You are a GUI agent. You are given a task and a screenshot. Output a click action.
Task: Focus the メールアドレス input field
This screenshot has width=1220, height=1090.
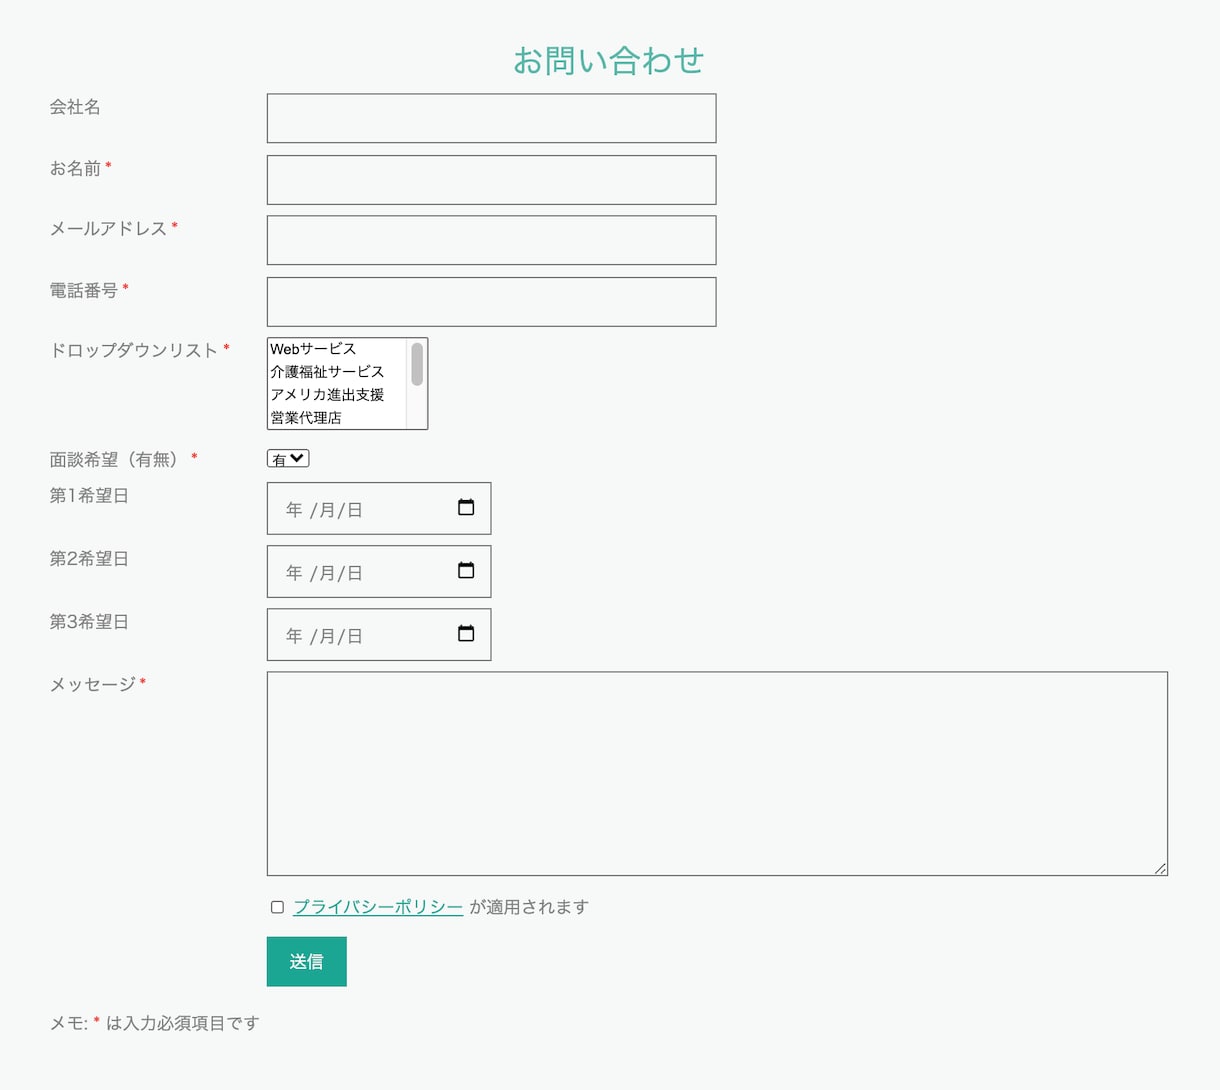(492, 240)
